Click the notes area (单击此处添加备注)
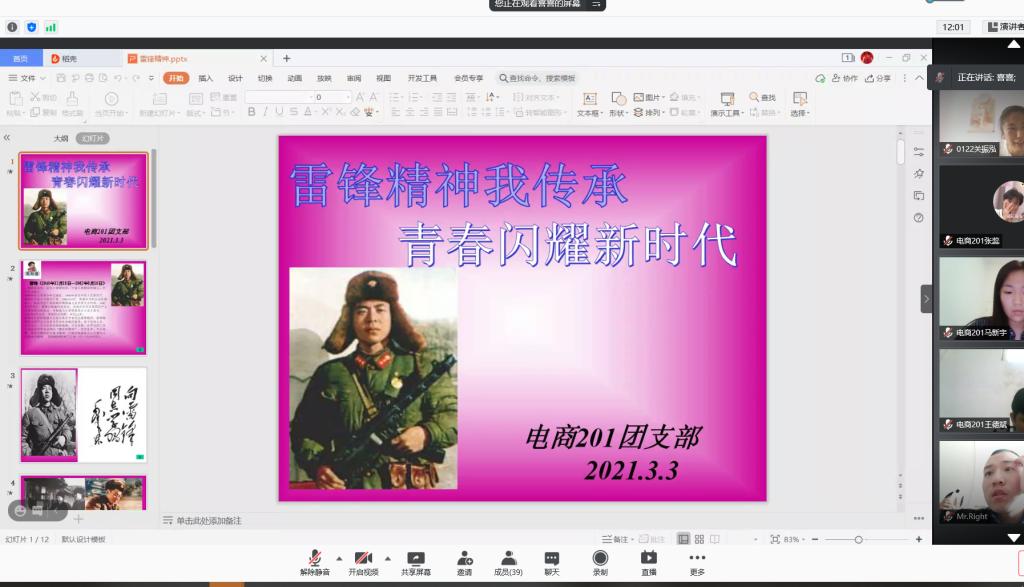 [x=208, y=520]
